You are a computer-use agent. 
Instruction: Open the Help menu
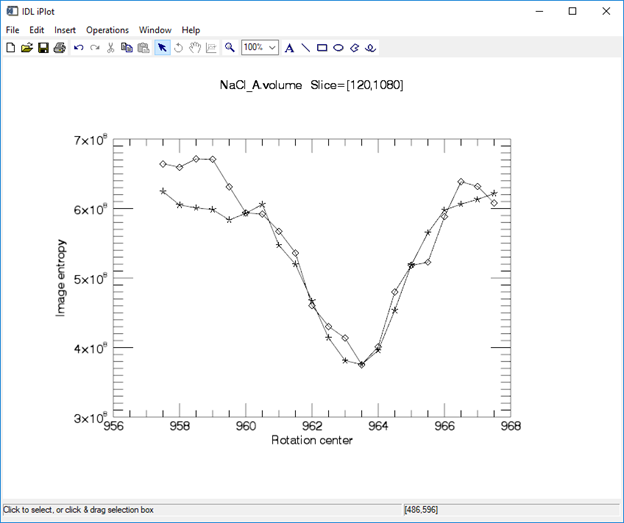191,30
